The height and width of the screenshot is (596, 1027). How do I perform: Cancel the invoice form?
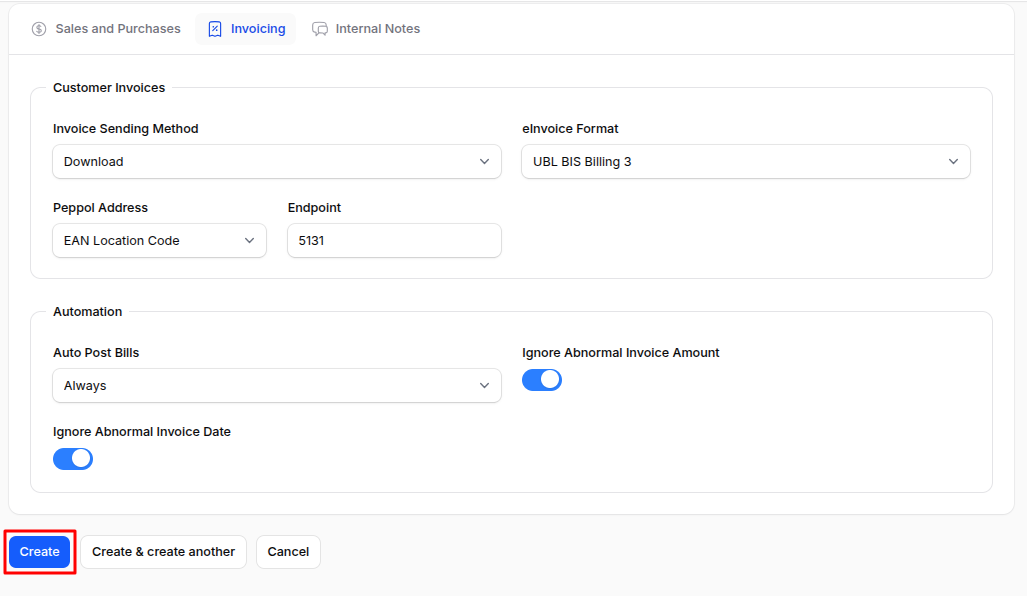tap(288, 551)
